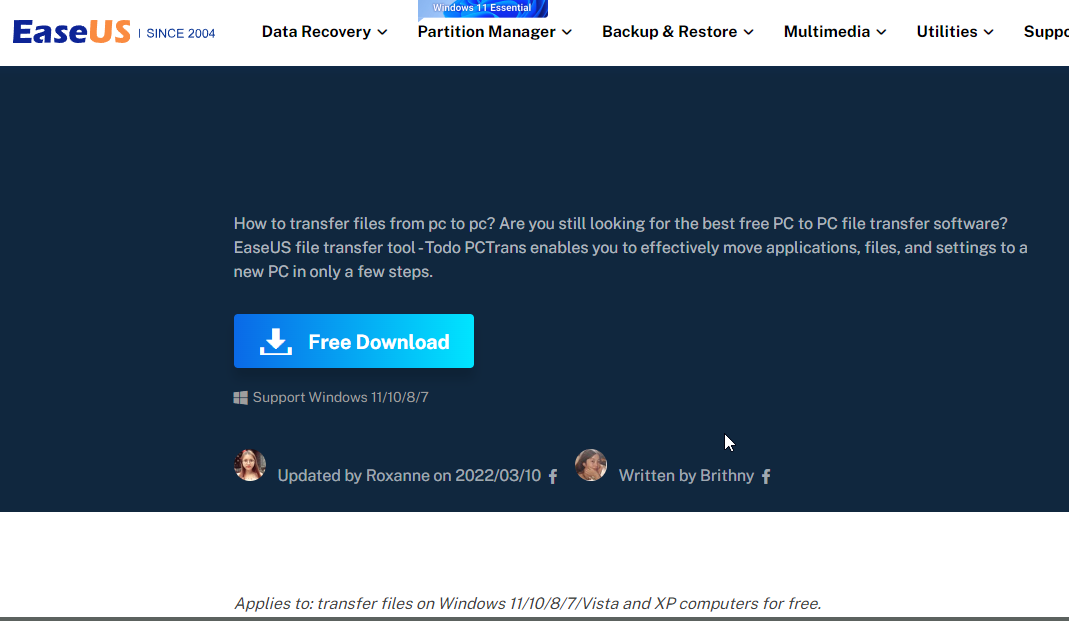The width and height of the screenshot is (1069, 621).
Task: Click the Windows 11 Essential banner
Action: [483, 8]
